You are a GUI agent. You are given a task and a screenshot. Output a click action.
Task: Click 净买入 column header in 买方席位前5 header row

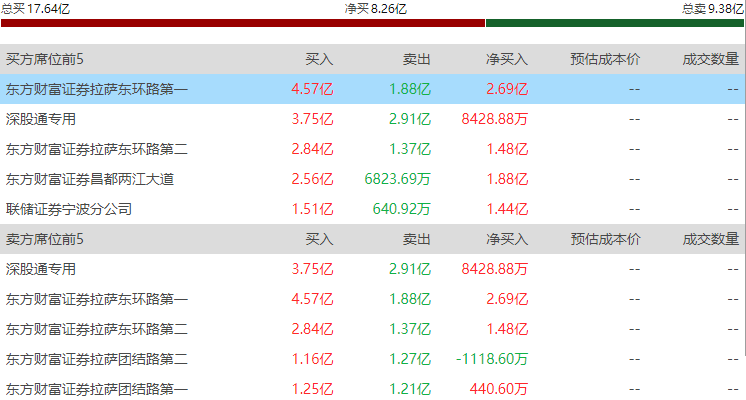[x=507, y=59]
